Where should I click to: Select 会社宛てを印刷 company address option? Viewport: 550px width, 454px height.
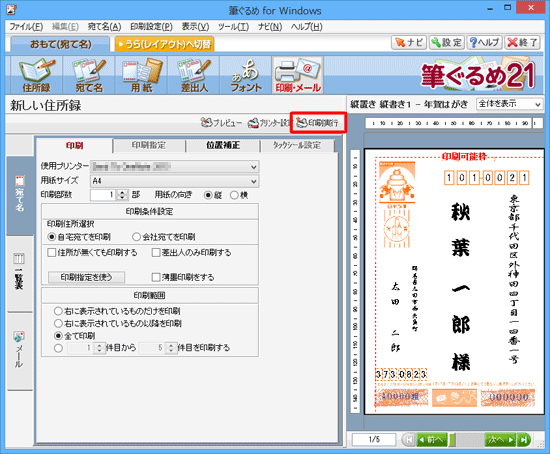click(x=163, y=237)
